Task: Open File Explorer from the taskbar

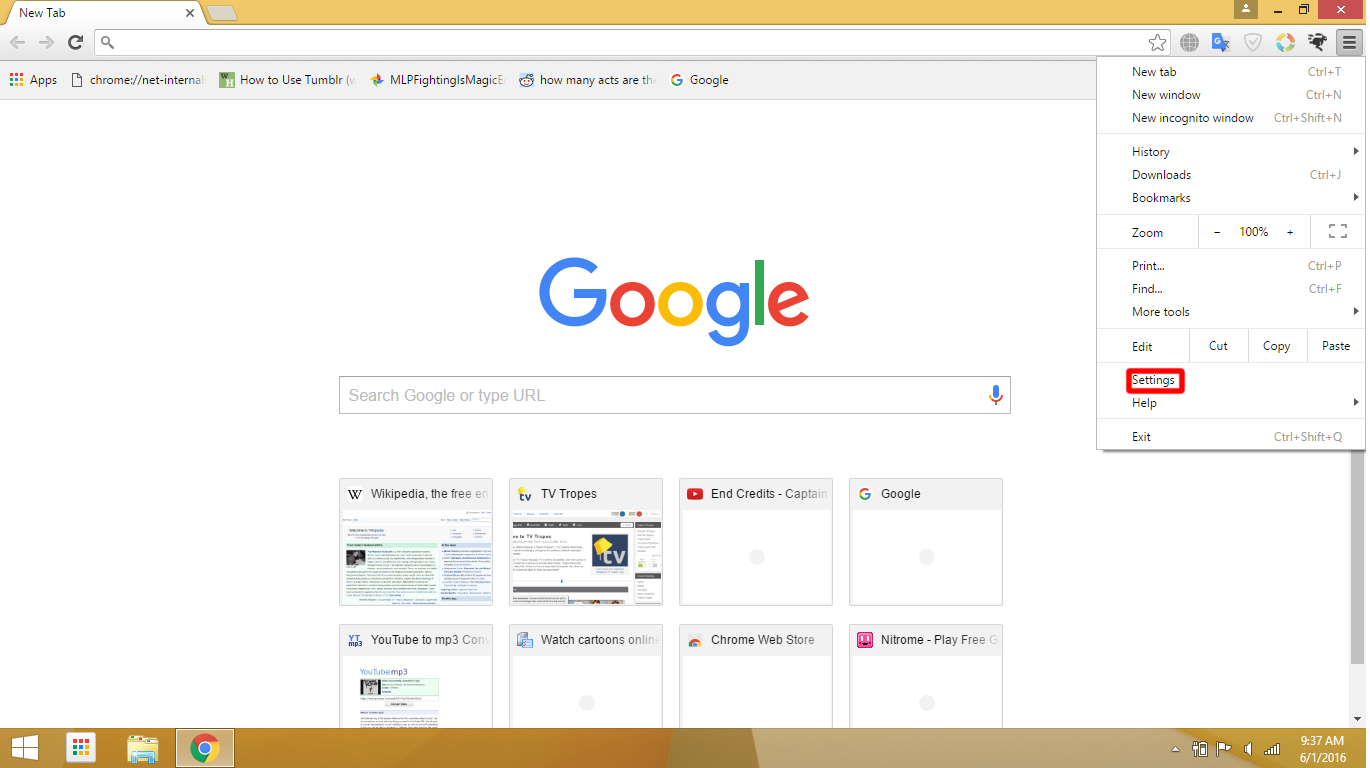Action: (143, 748)
